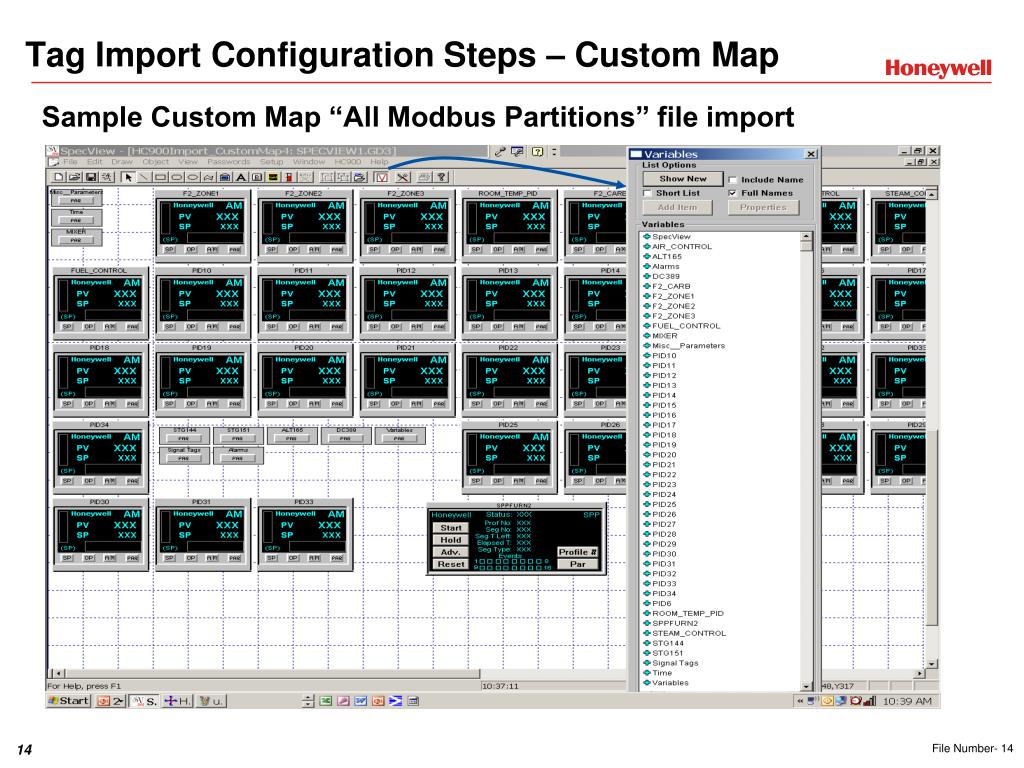The width and height of the screenshot is (1024, 768).
Task: Enable the Include Name checkbox
Action: [732, 180]
